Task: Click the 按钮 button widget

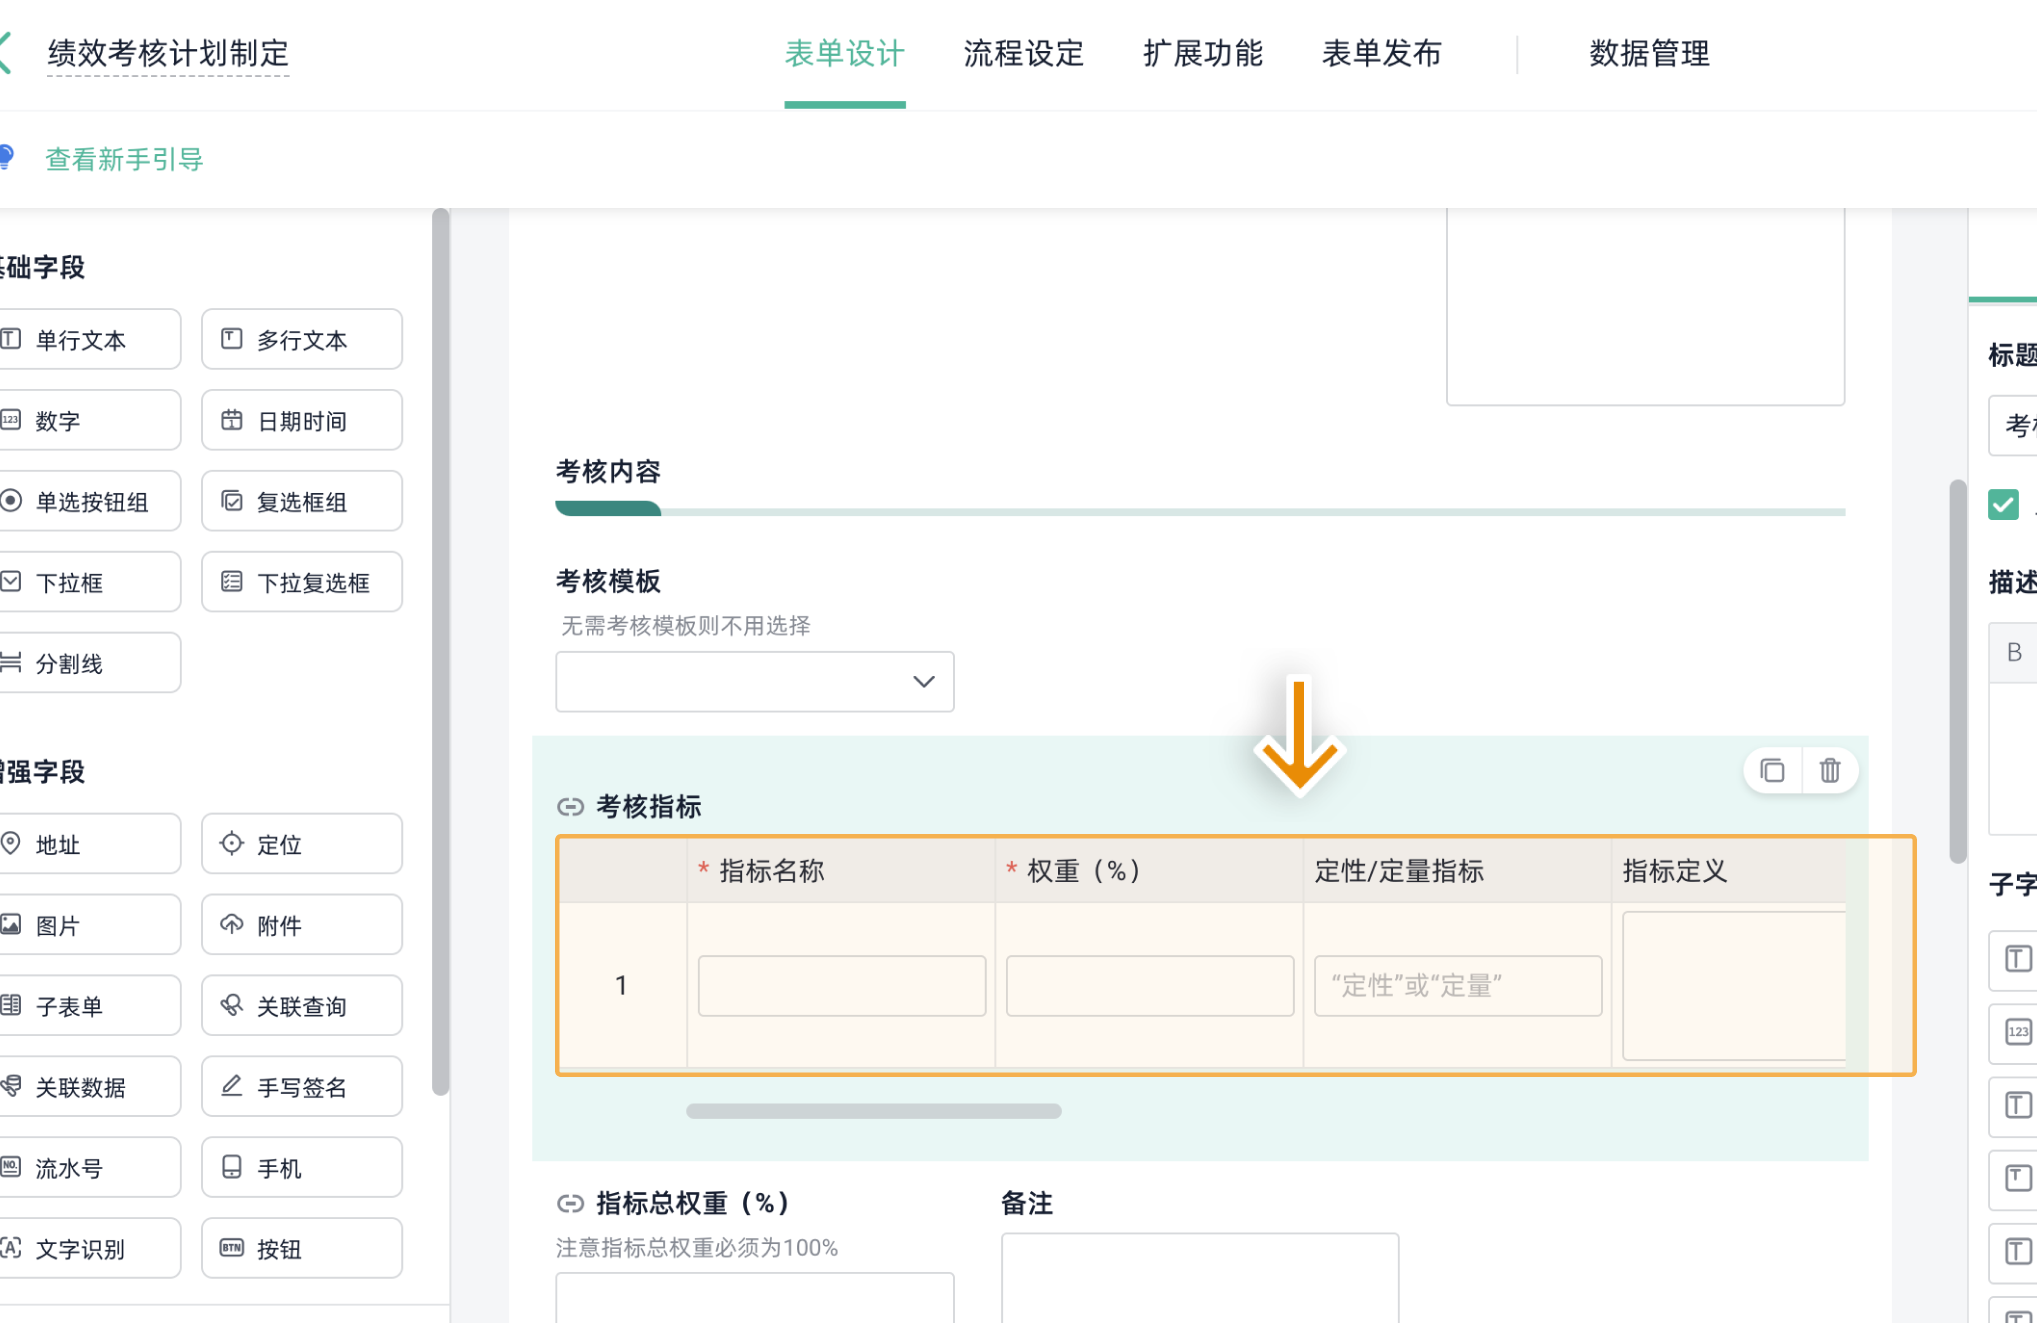Action: (x=301, y=1249)
